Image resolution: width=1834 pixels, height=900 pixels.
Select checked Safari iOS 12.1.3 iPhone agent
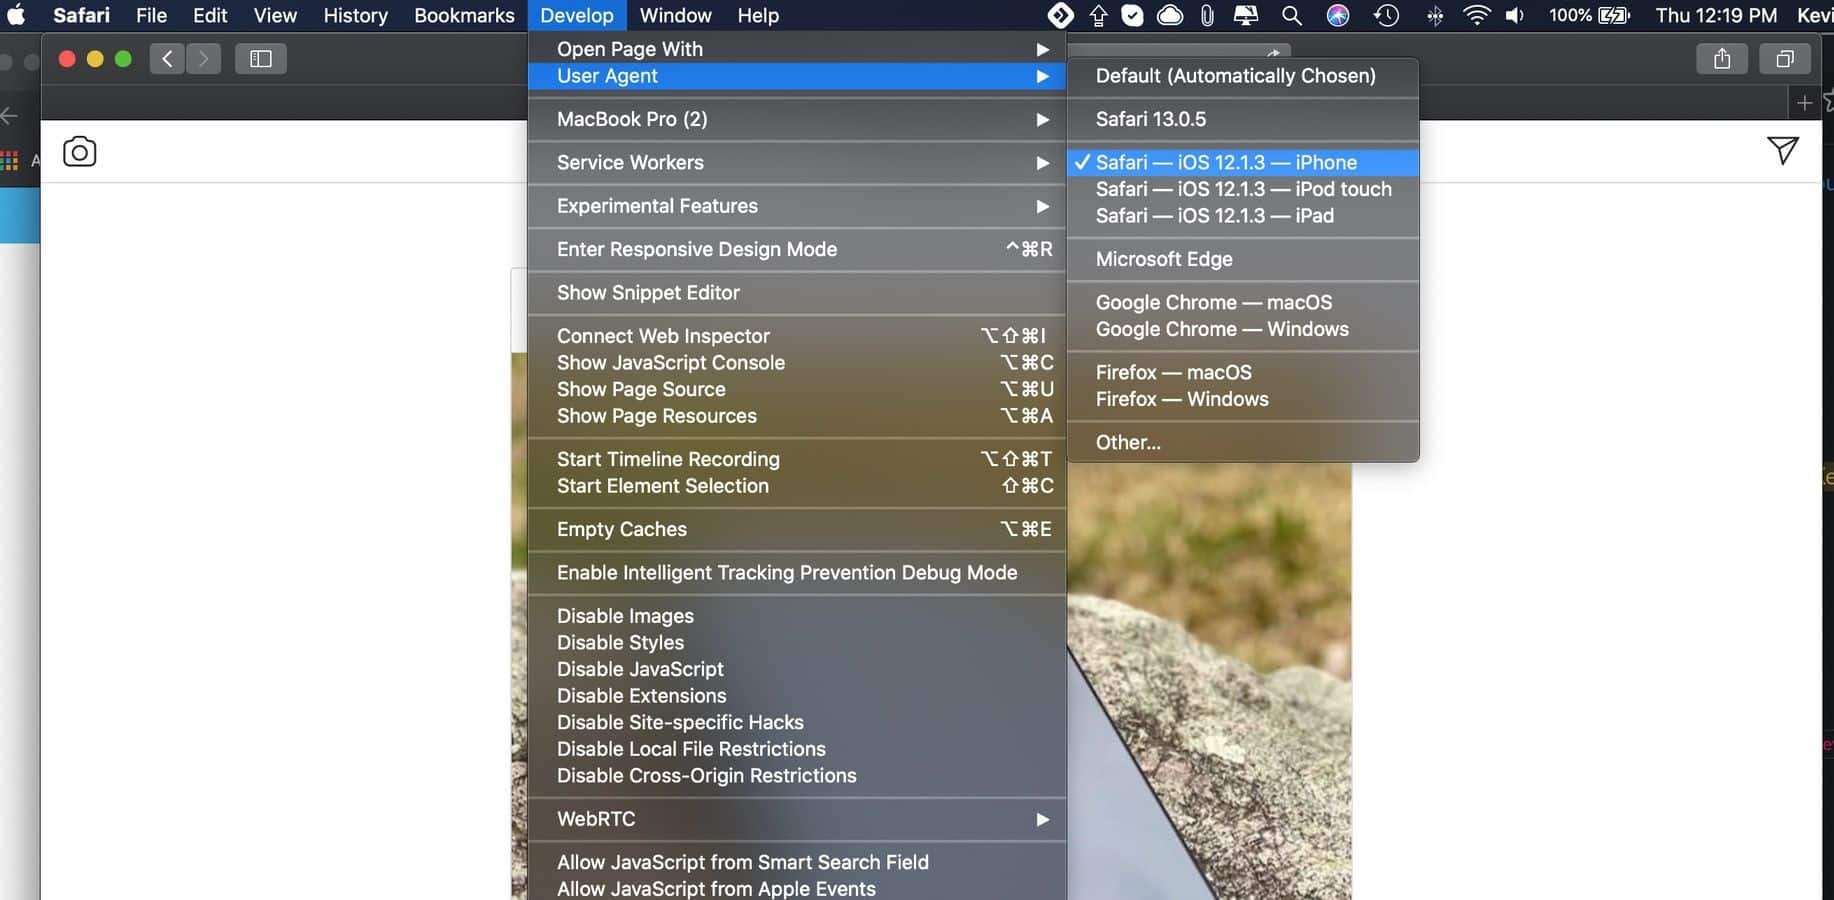click(1243, 162)
